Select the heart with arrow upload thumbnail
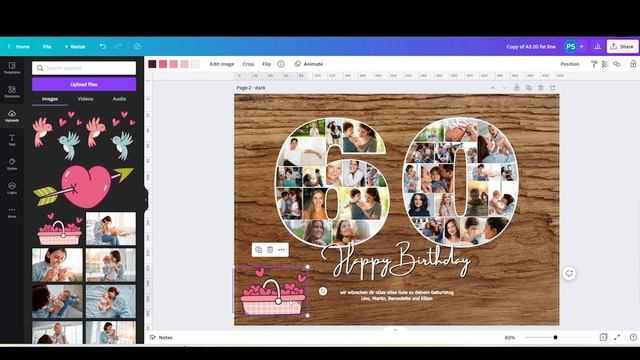640x360 pixels. tap(84, 186)
